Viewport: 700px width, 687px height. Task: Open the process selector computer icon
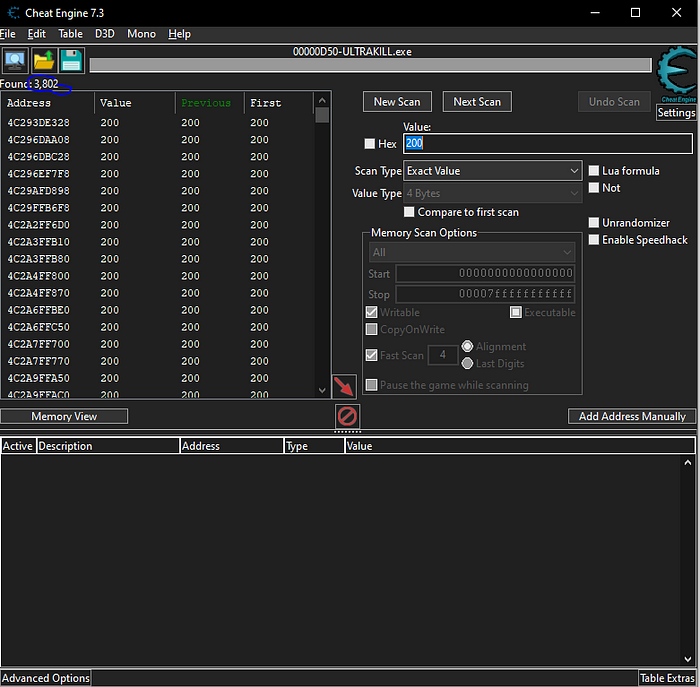point(15,60)
